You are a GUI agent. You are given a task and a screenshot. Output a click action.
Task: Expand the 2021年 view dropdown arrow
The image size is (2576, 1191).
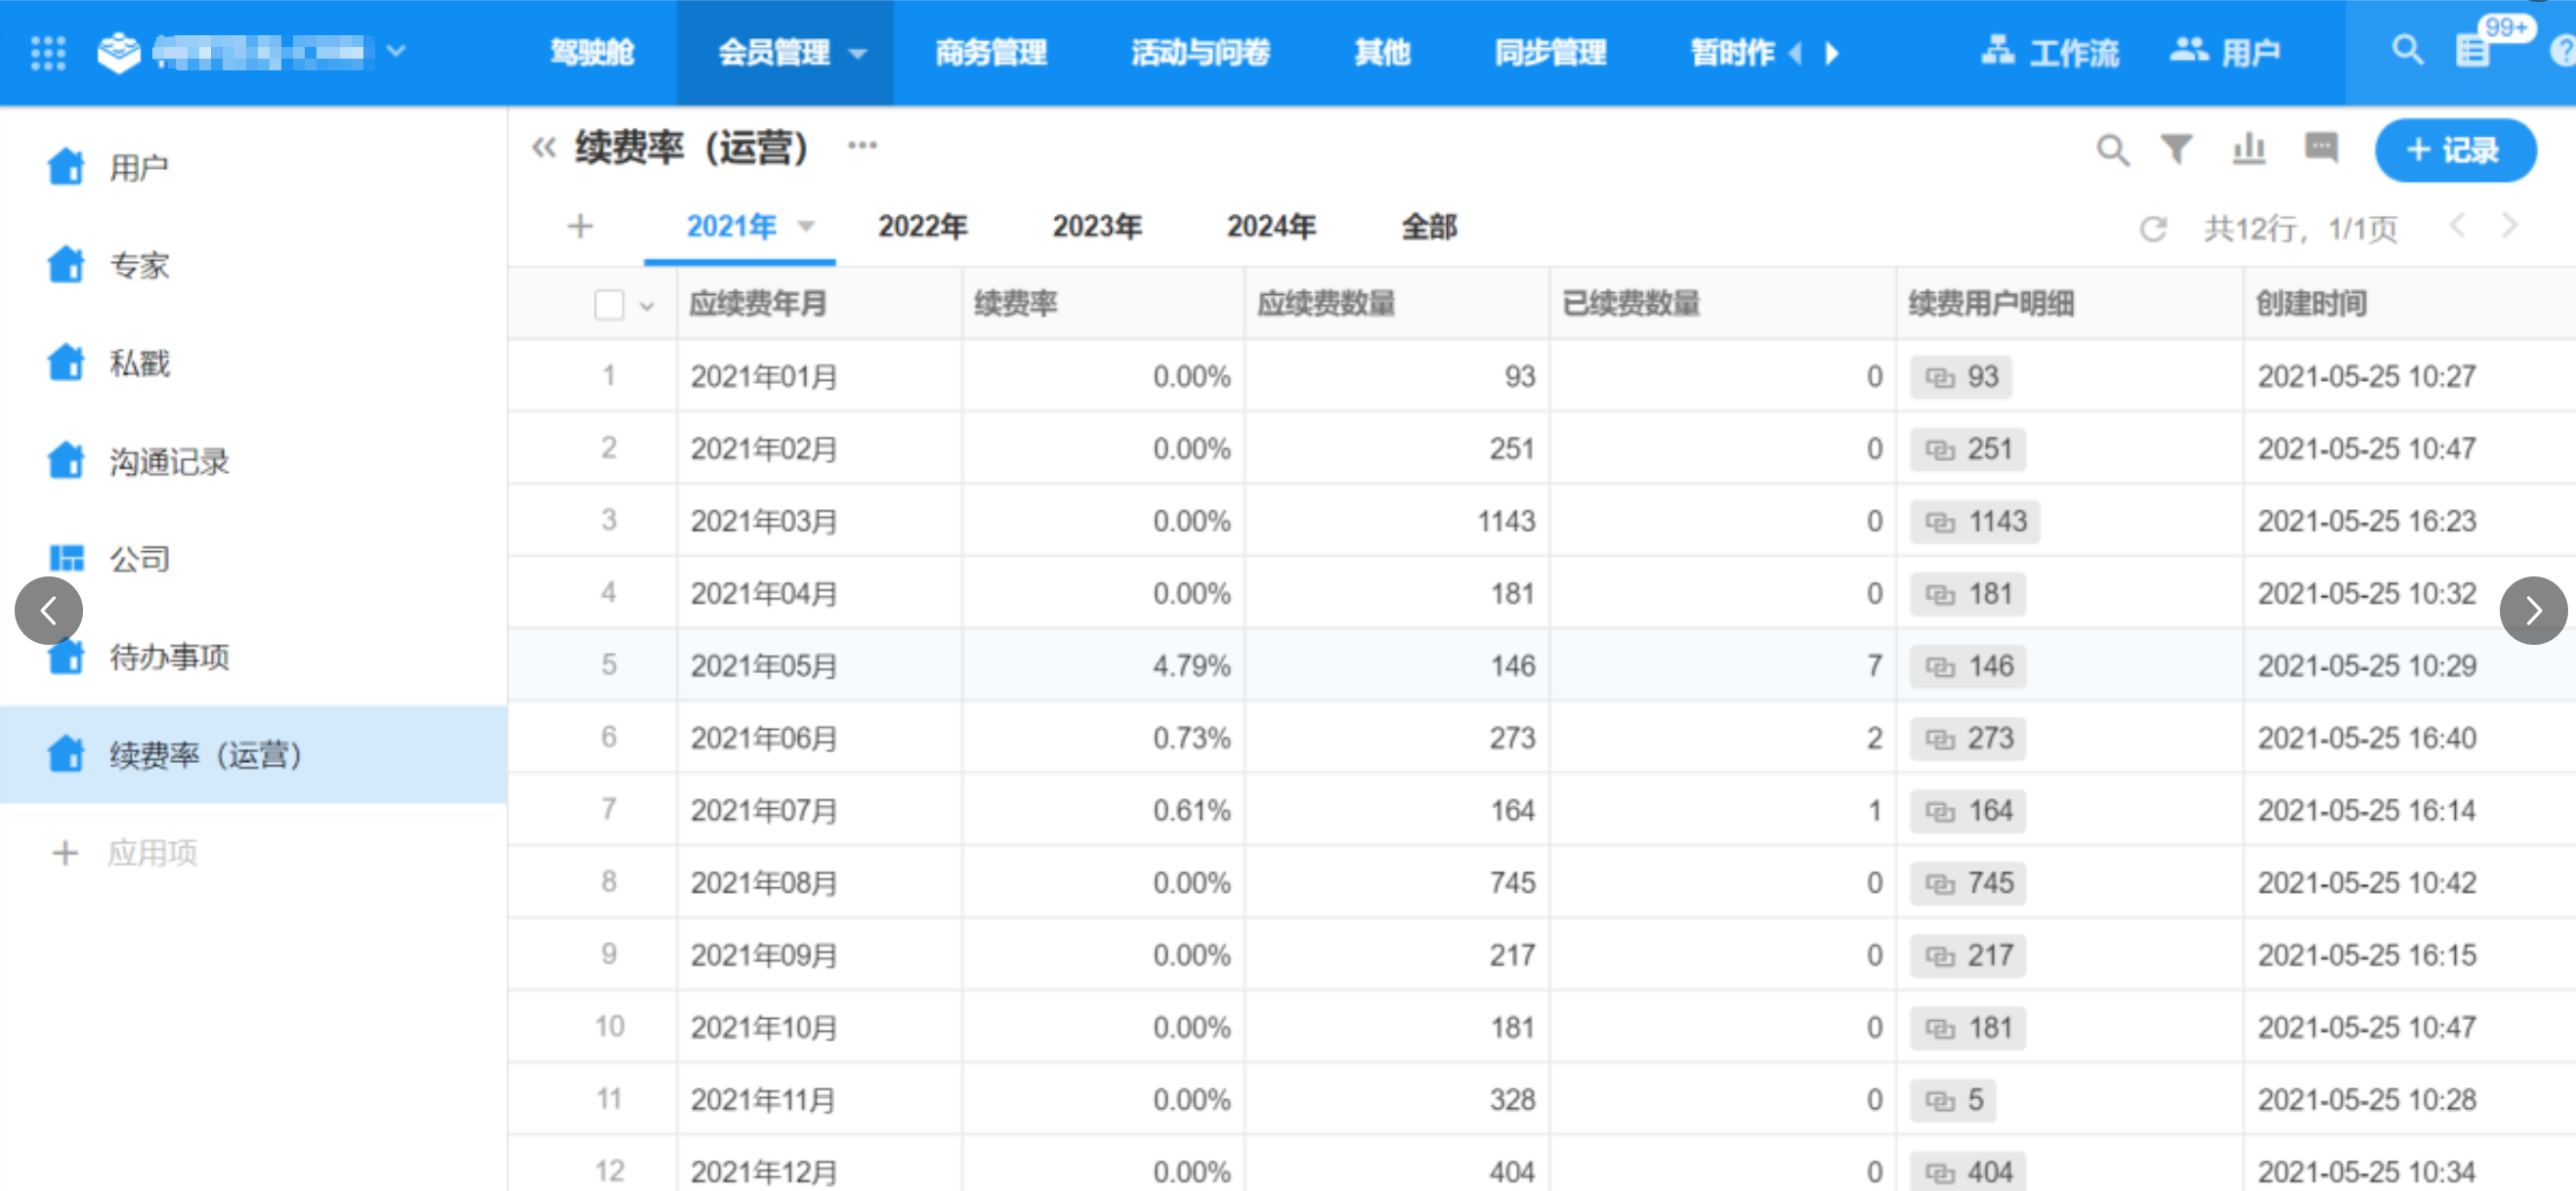click(x=806, y=227)
